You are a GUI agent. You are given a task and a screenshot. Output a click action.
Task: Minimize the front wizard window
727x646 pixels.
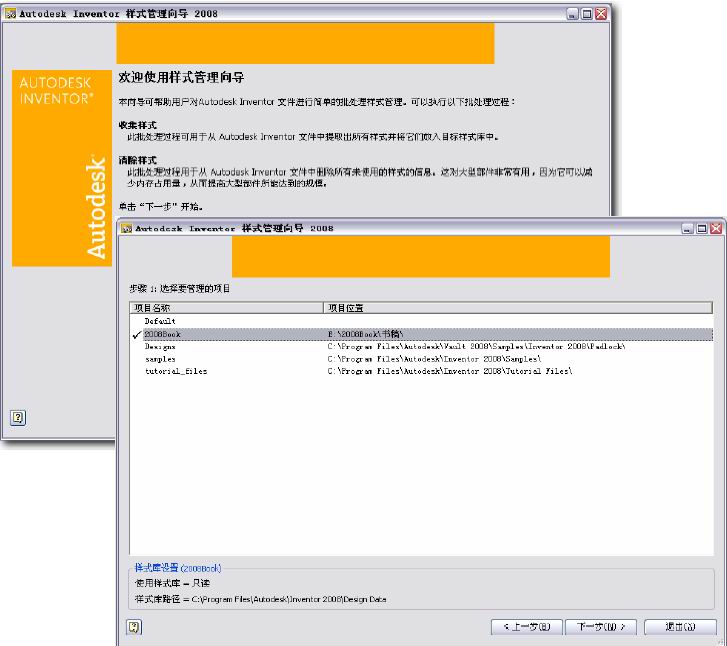688,228
